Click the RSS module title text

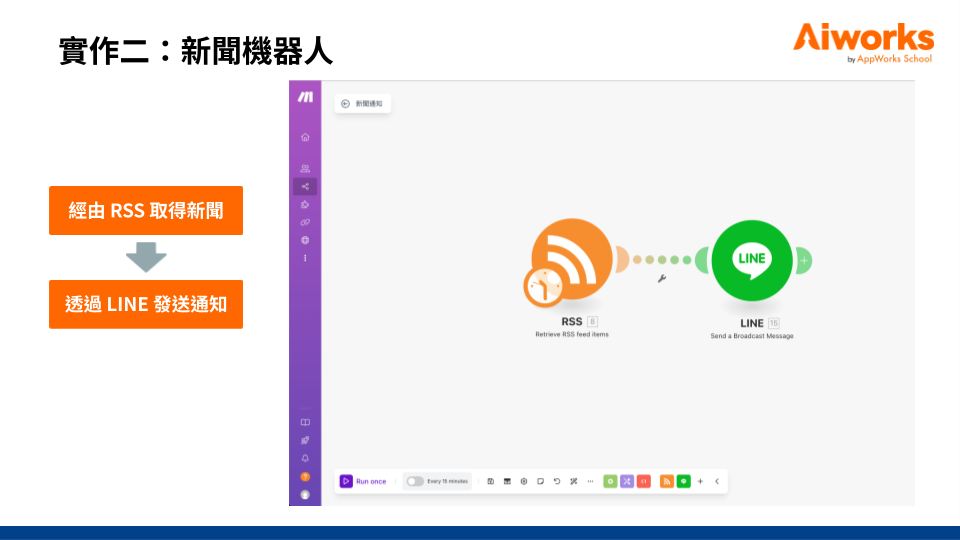point(572,321)
